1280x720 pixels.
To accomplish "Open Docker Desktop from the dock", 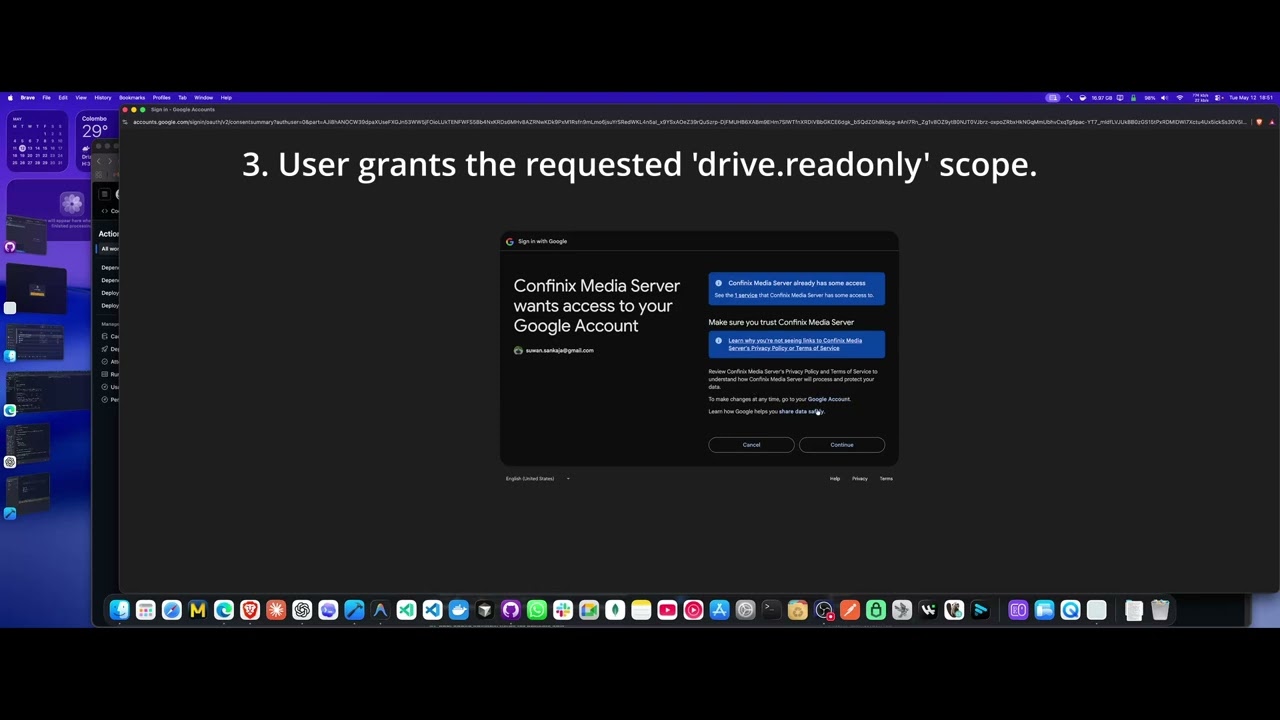I will [459, 610].
